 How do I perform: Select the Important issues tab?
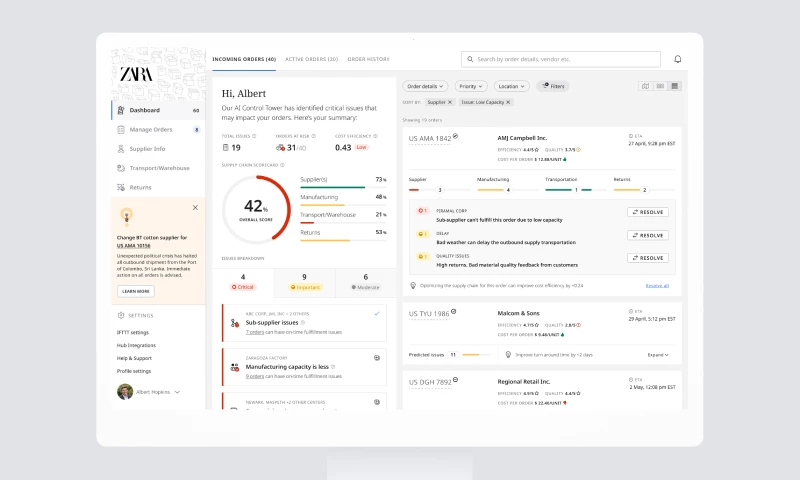pyautogui.click(x=304, y=281)
